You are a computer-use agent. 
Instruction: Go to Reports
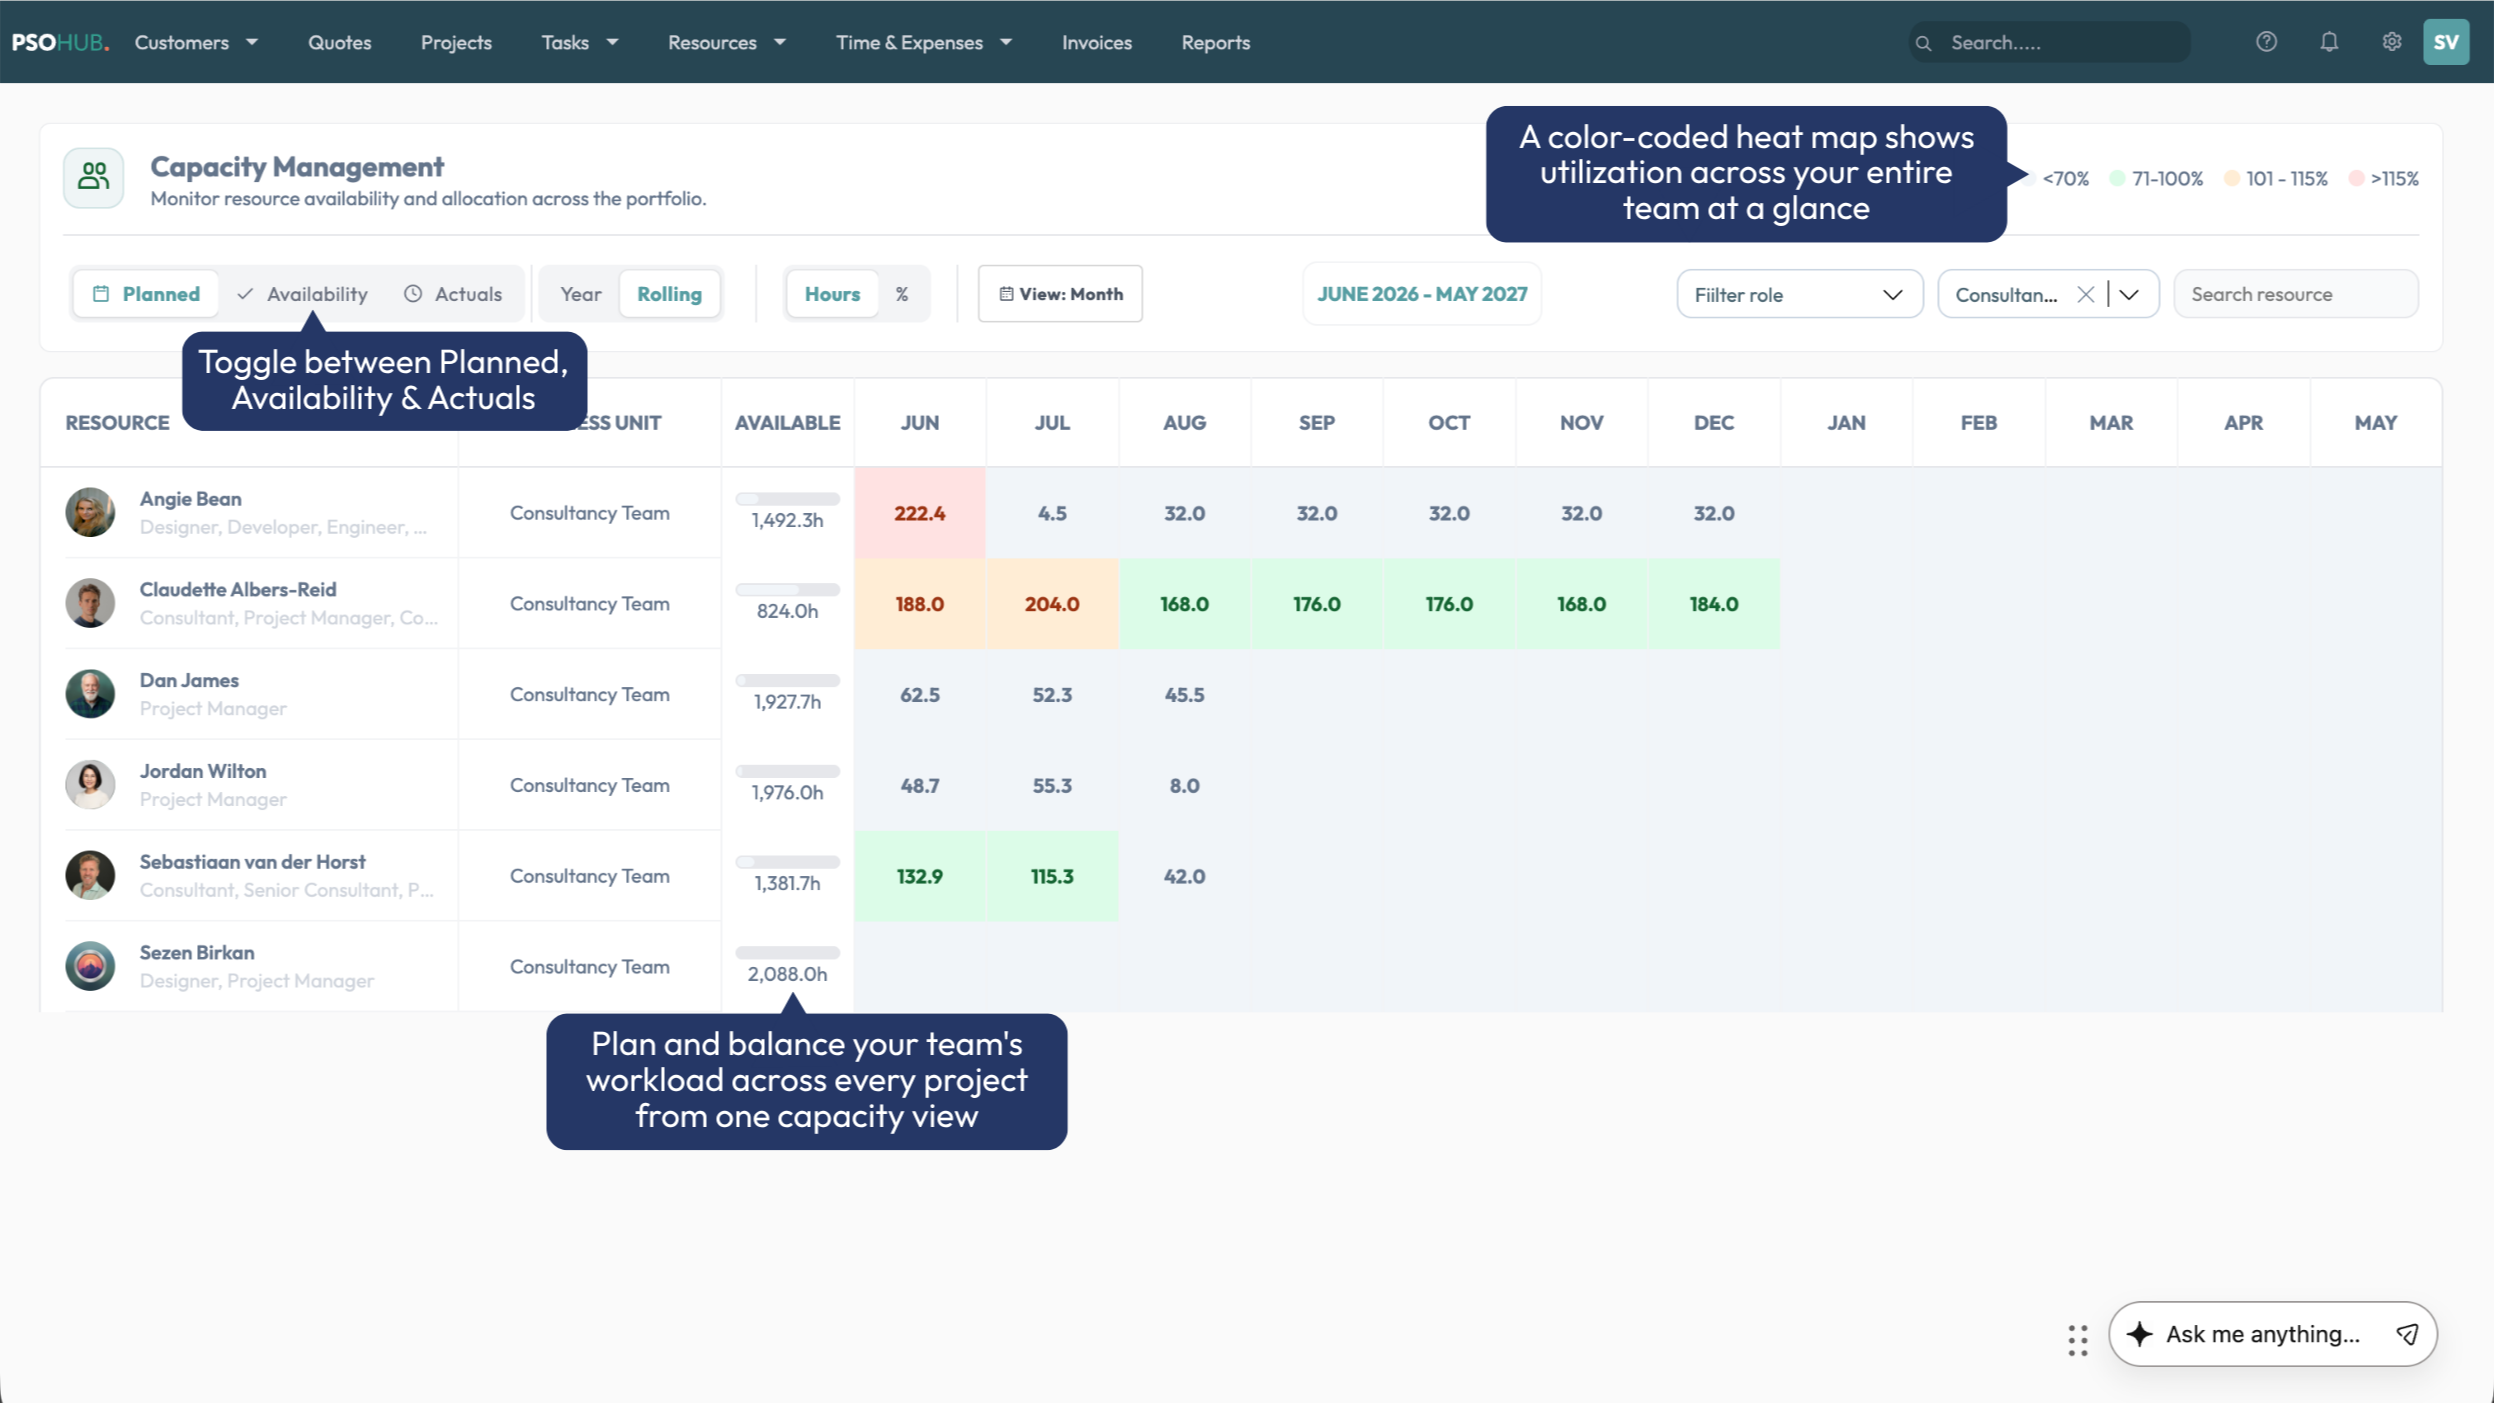pos(1215,42)
